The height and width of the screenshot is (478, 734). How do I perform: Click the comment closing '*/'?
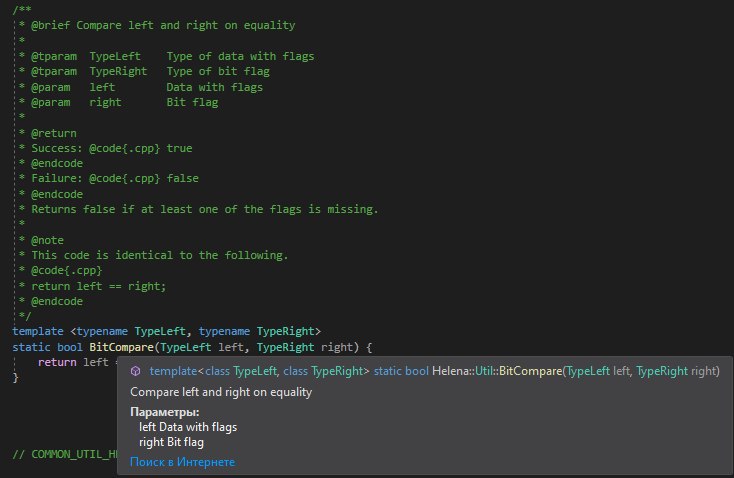tap(25, 316)
